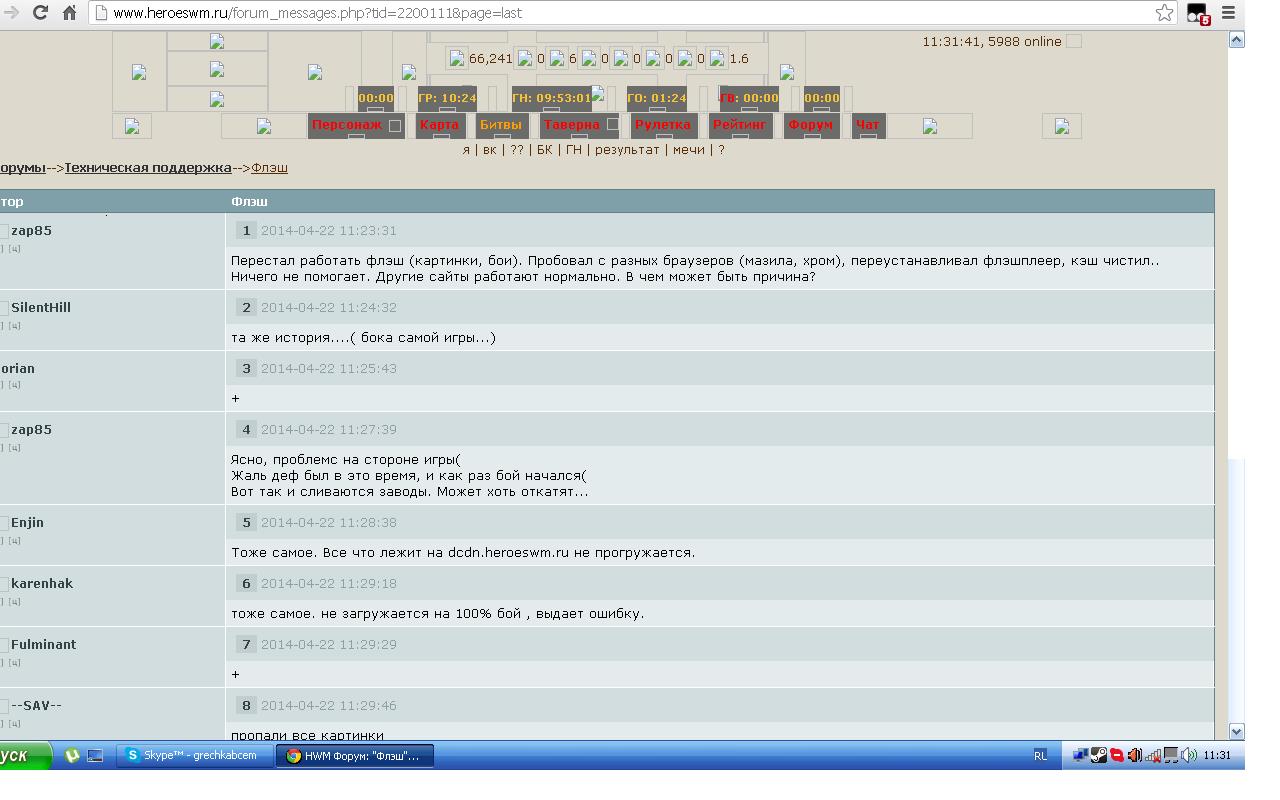Viewport: 1280px width, 800px height.
Task: Open the Chrome menu (three bars)
Action: click(x=1229, y=13)
